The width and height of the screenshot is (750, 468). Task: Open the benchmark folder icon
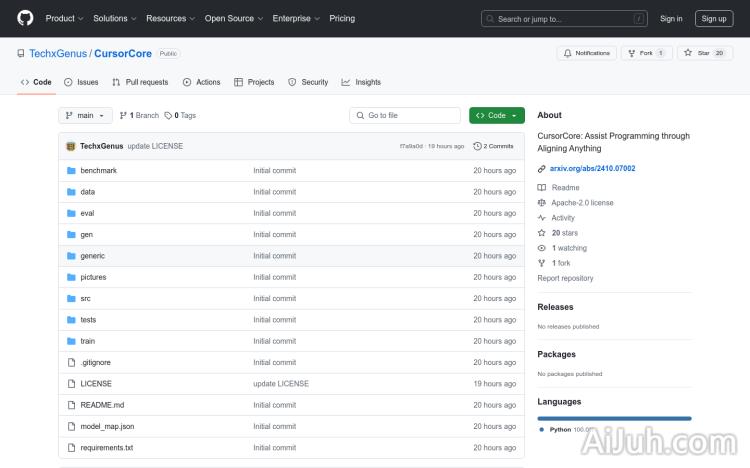pyautogui.click(x=71, y=170)
